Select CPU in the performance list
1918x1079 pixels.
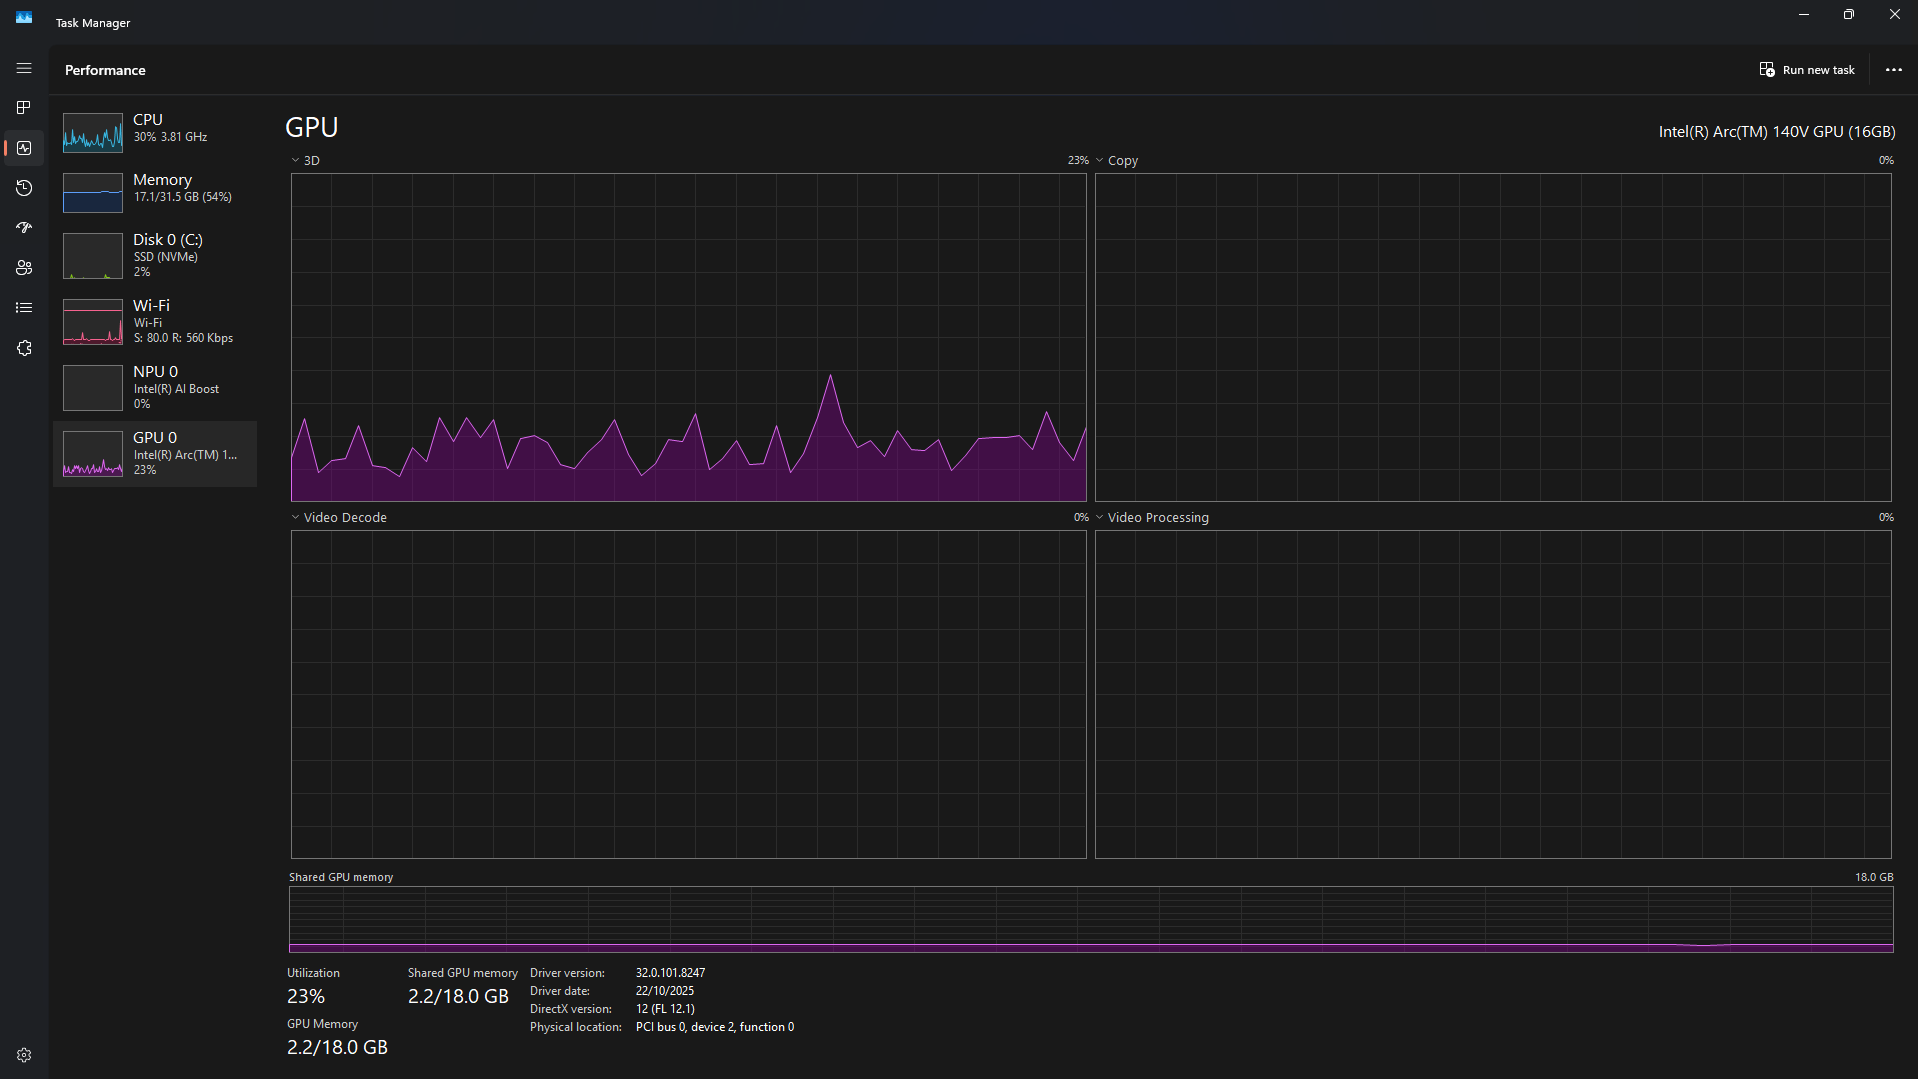coord(155,128)
